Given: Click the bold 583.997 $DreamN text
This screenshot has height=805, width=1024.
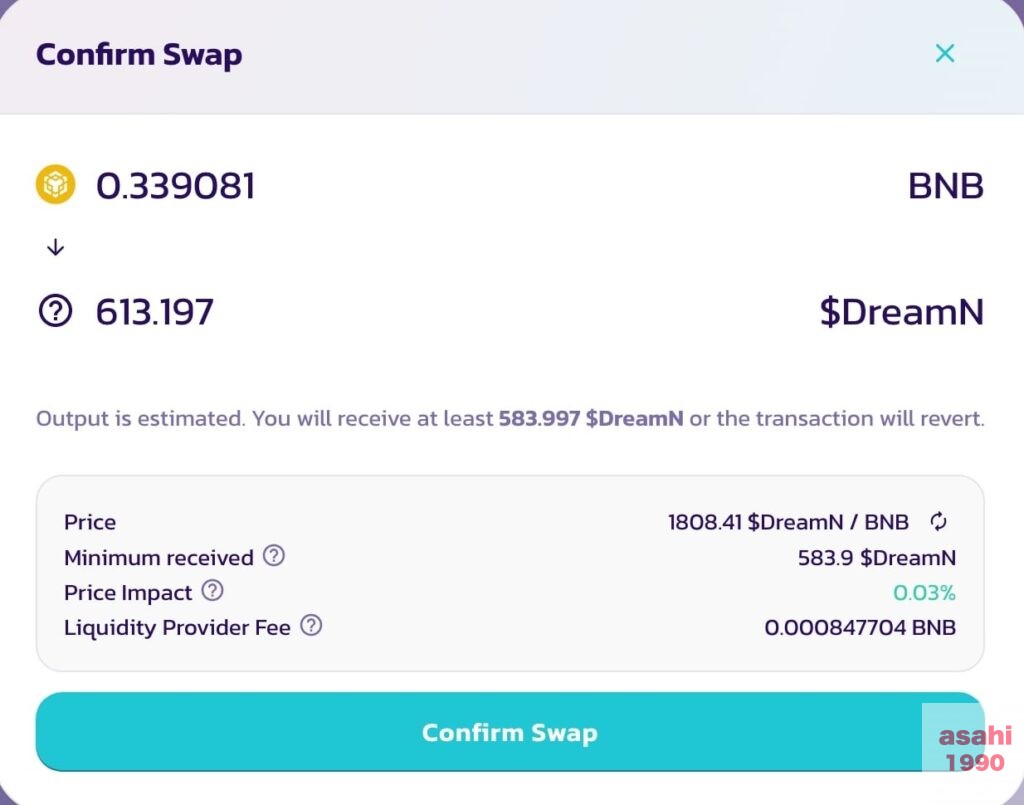Looking at the screenshot, I should [x=591, y=418].
